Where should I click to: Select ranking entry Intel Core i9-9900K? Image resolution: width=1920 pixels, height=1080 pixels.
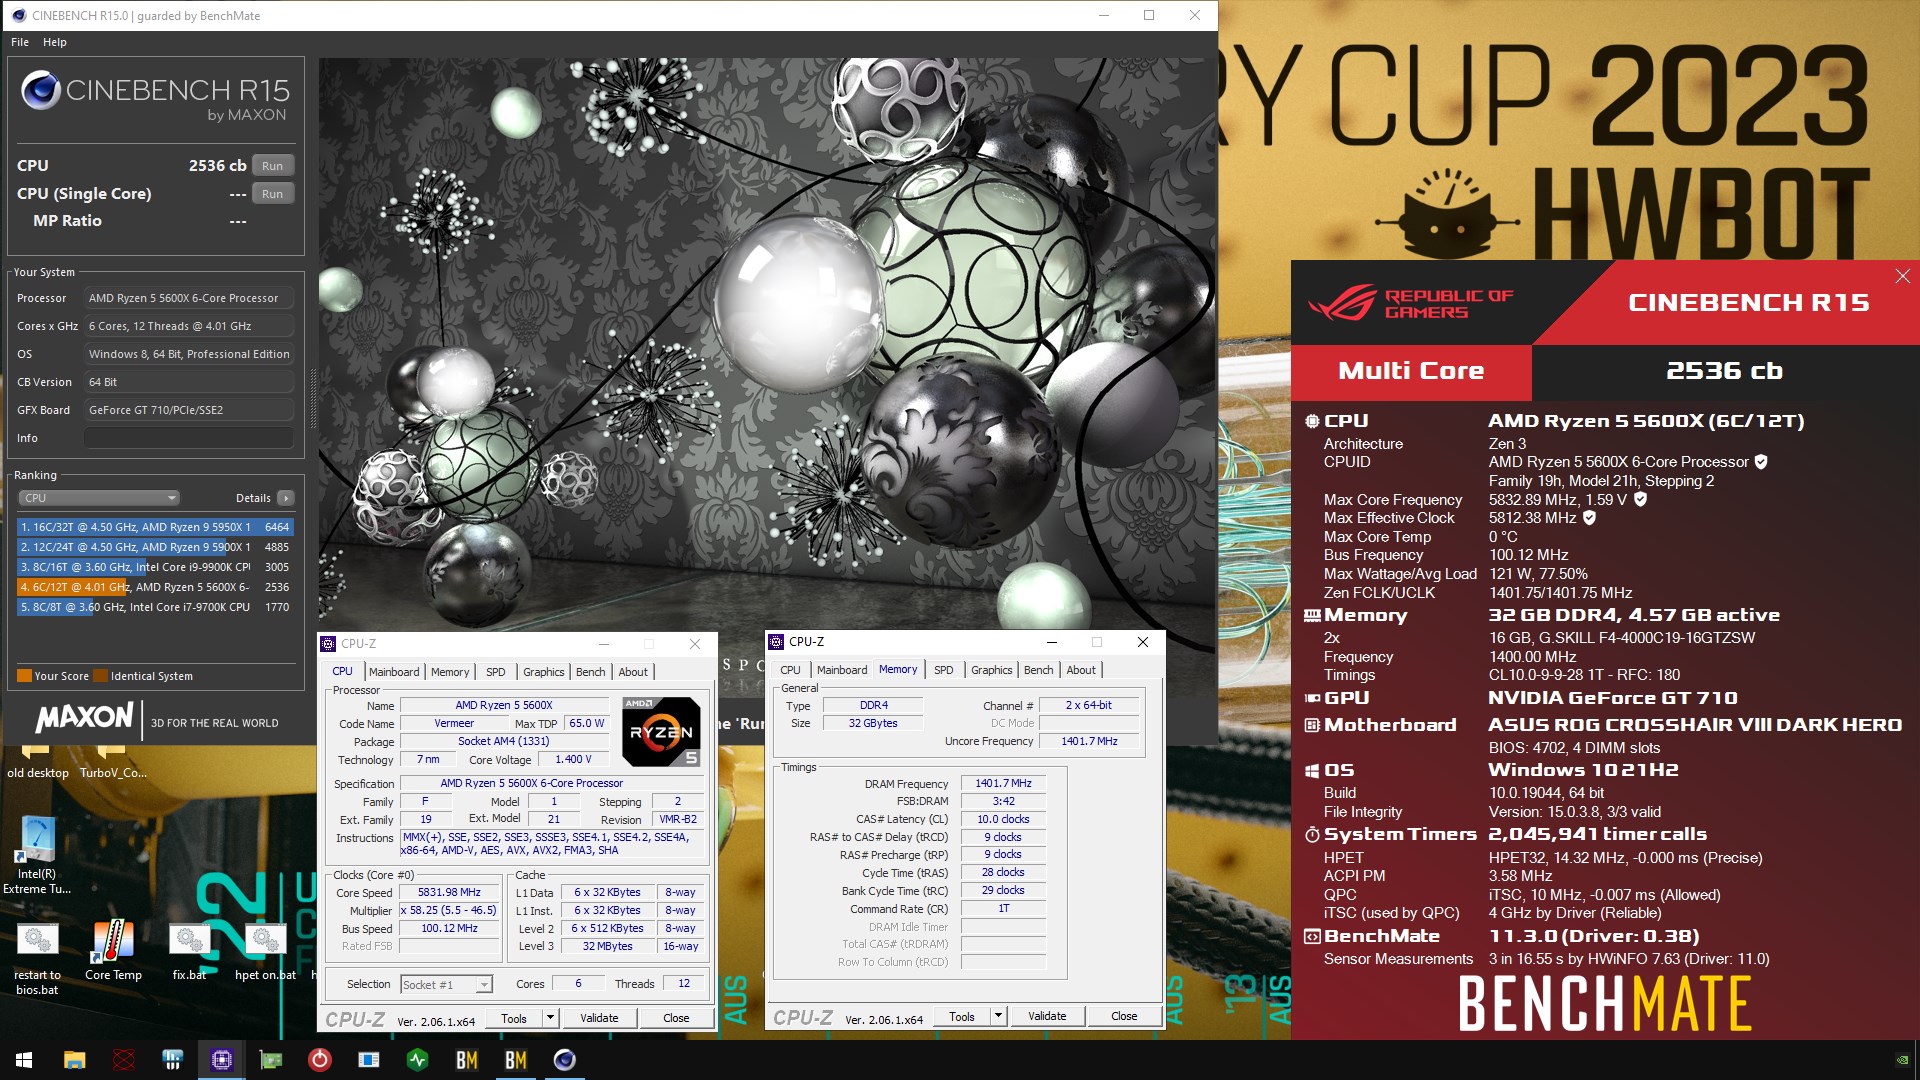click(155, 567)
